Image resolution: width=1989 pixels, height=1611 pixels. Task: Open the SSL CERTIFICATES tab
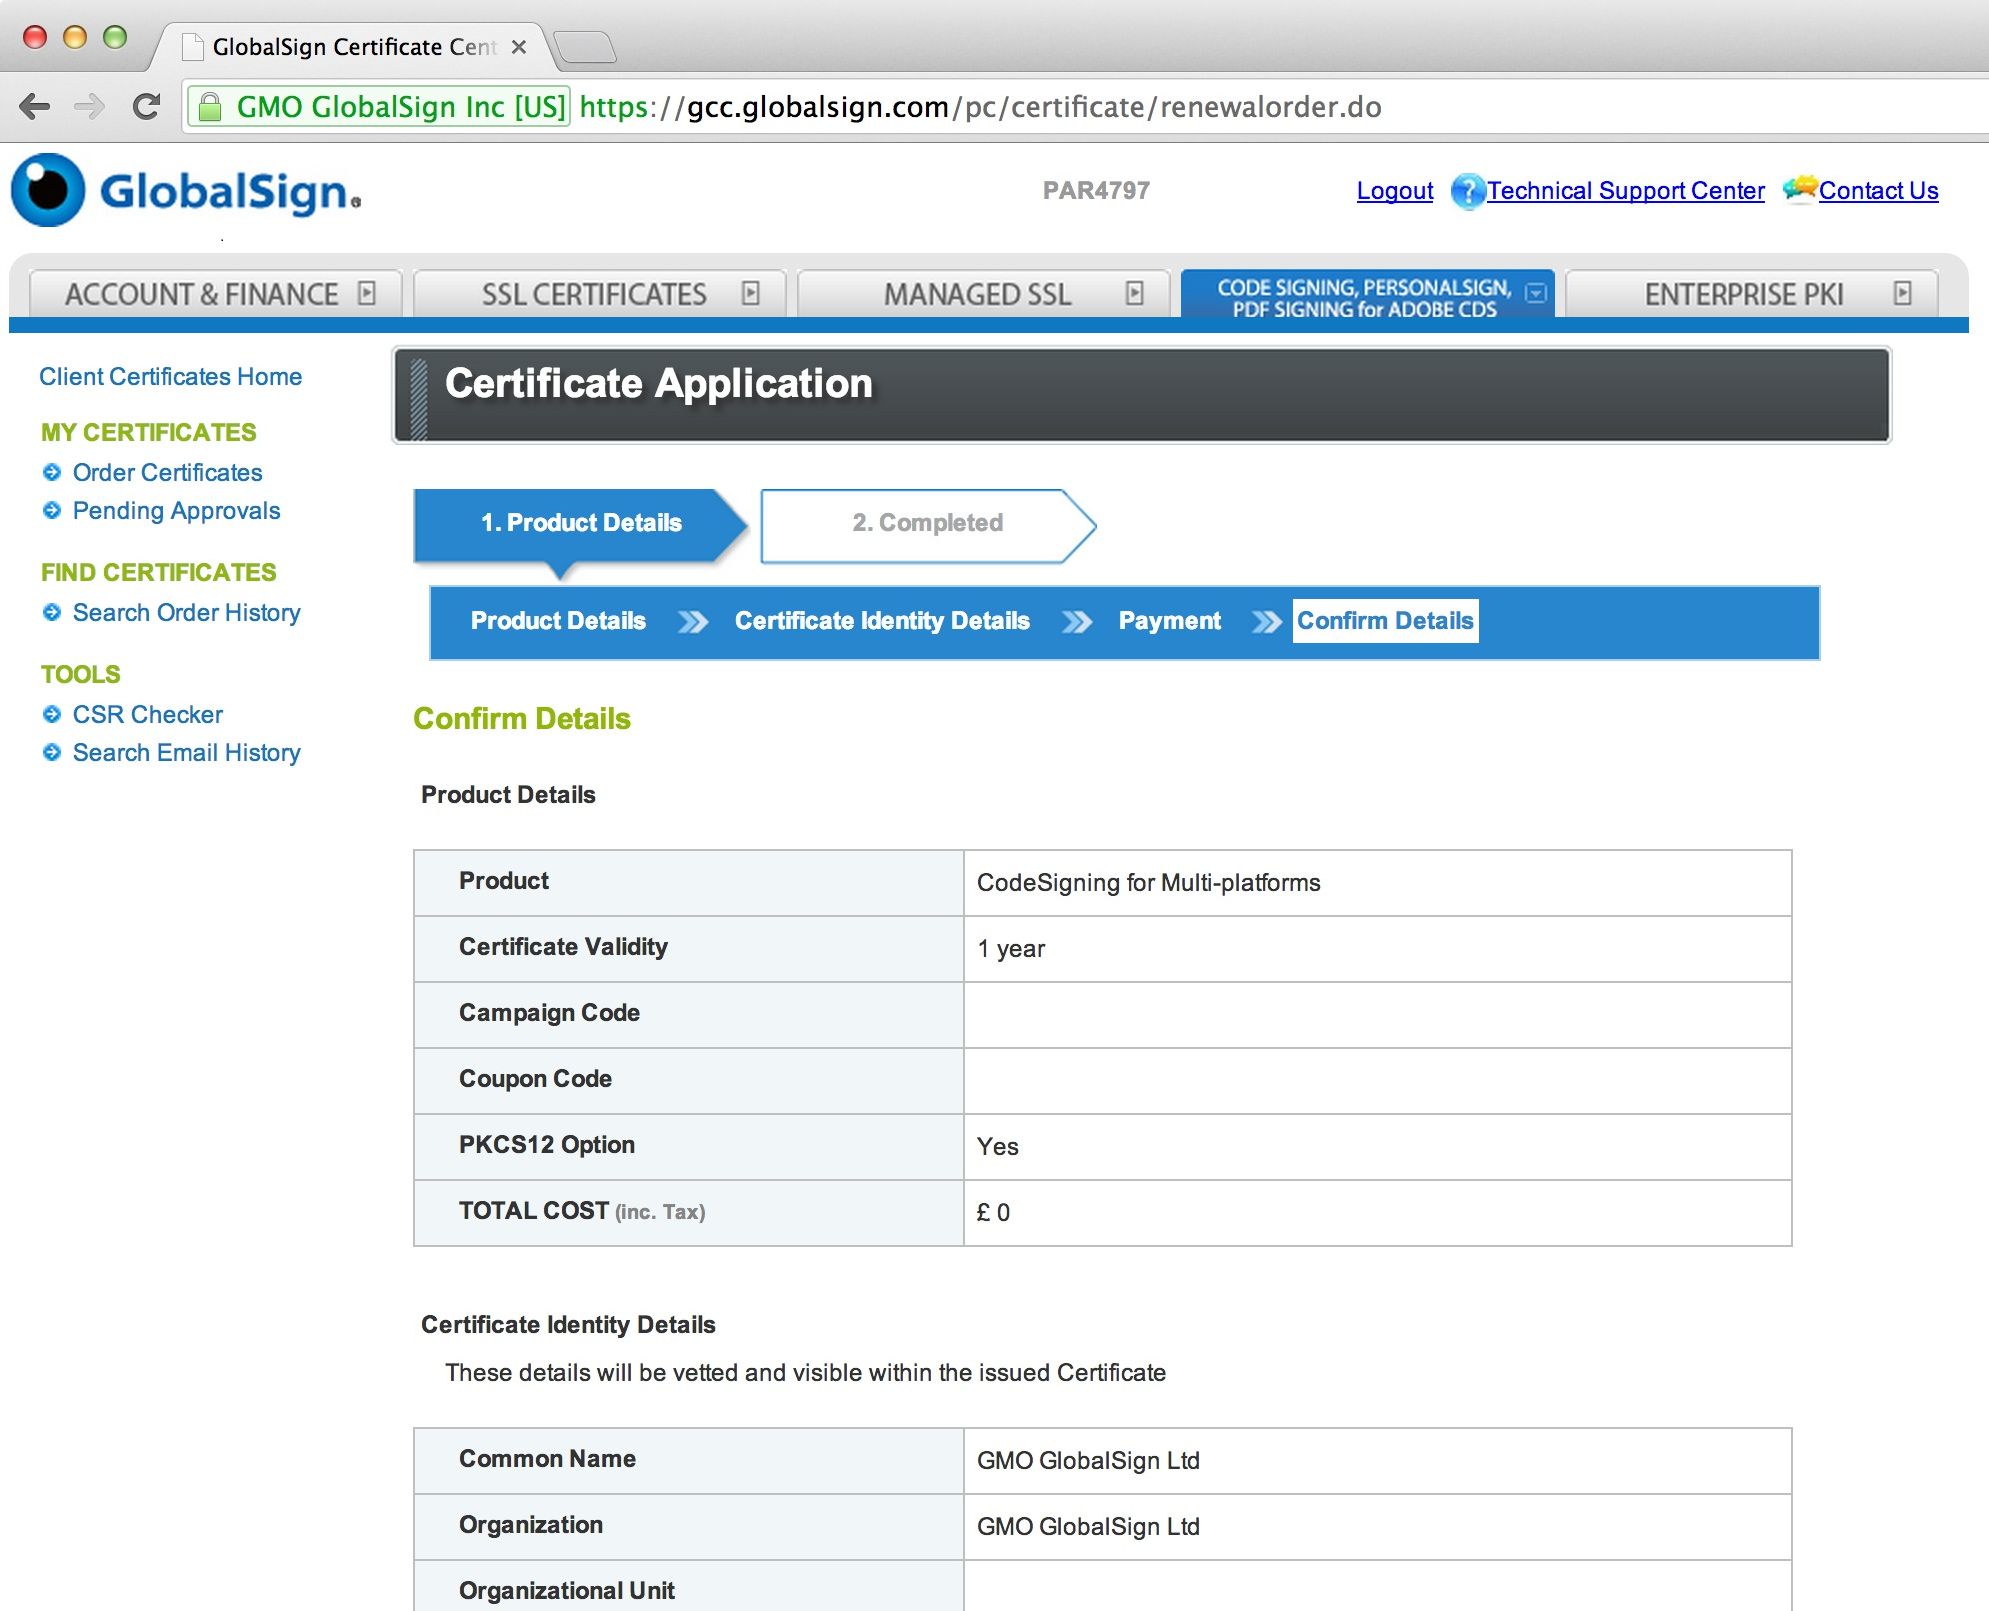600,294
